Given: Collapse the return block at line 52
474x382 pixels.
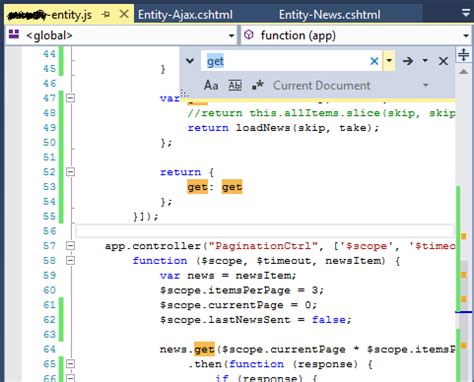Looking at the screenshot, I should (70, 172).
